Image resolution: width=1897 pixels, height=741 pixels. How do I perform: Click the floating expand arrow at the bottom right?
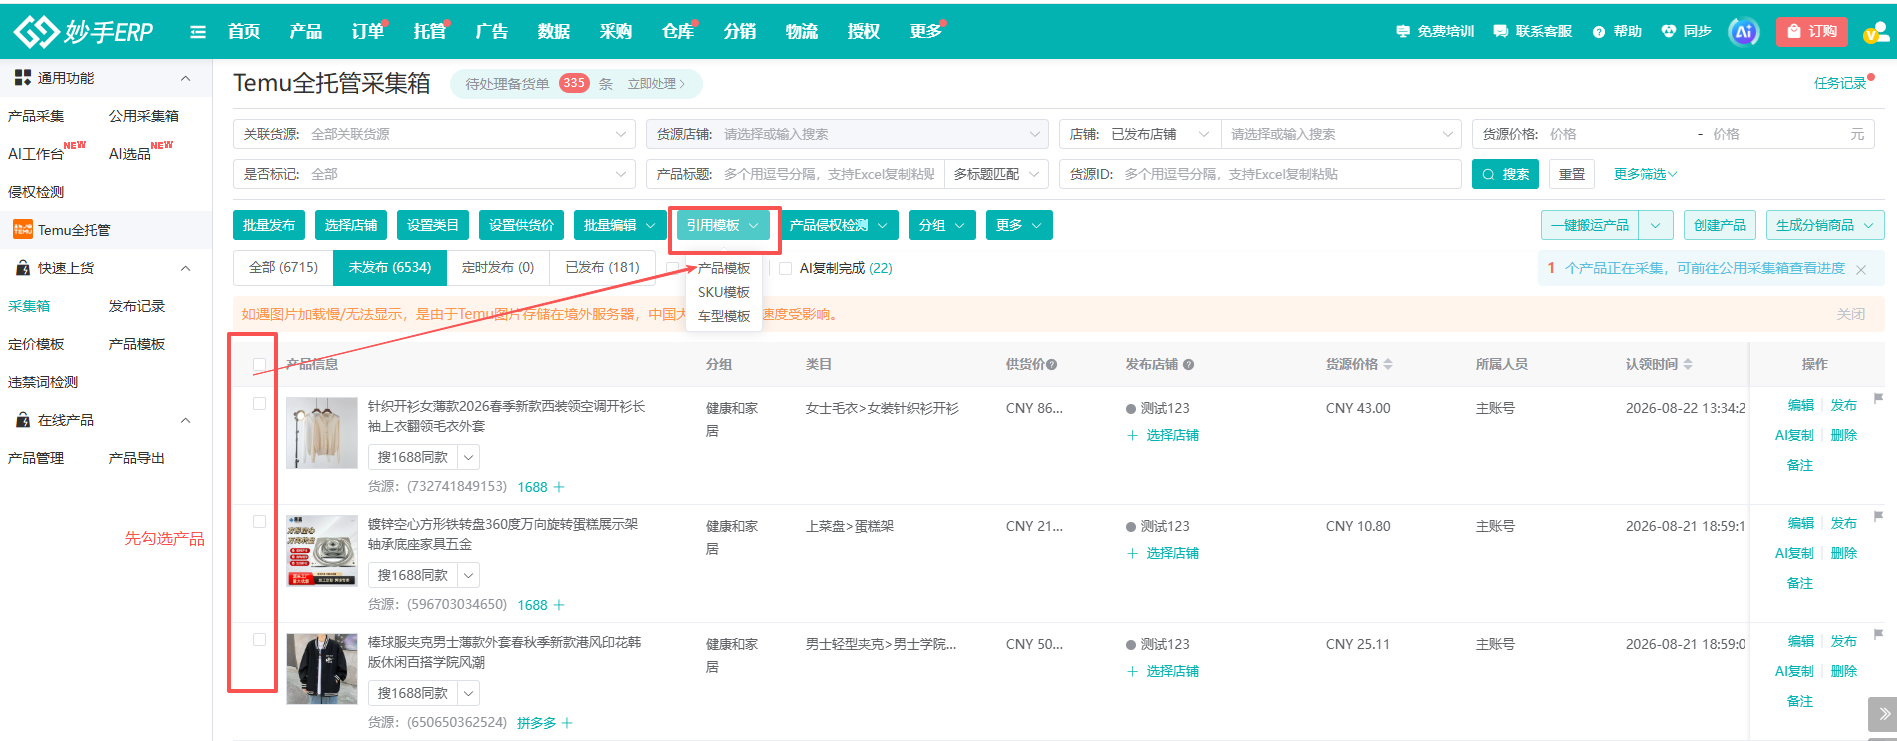[1883, 714]
